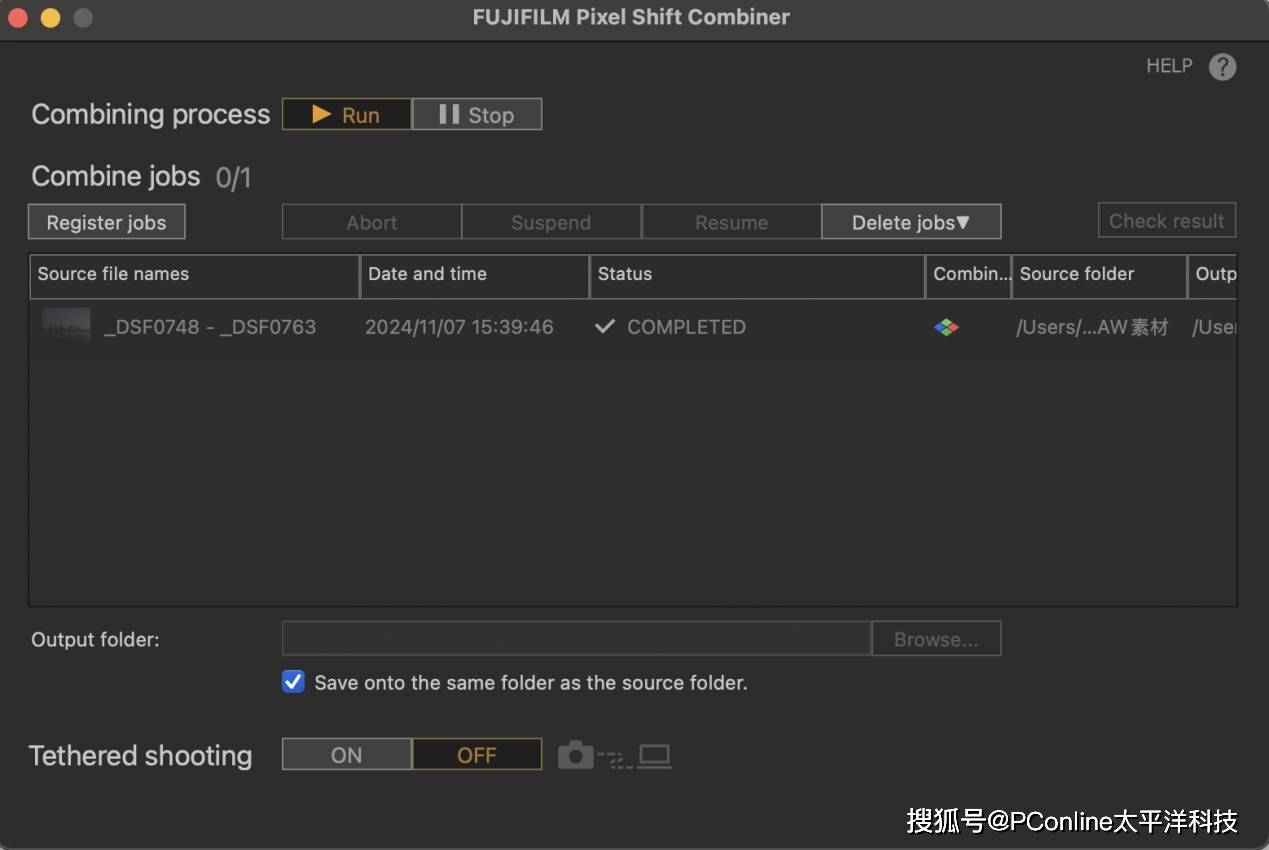Select the _DSF0748 job thumbnail
The image size is (1269, 850).
66,326
